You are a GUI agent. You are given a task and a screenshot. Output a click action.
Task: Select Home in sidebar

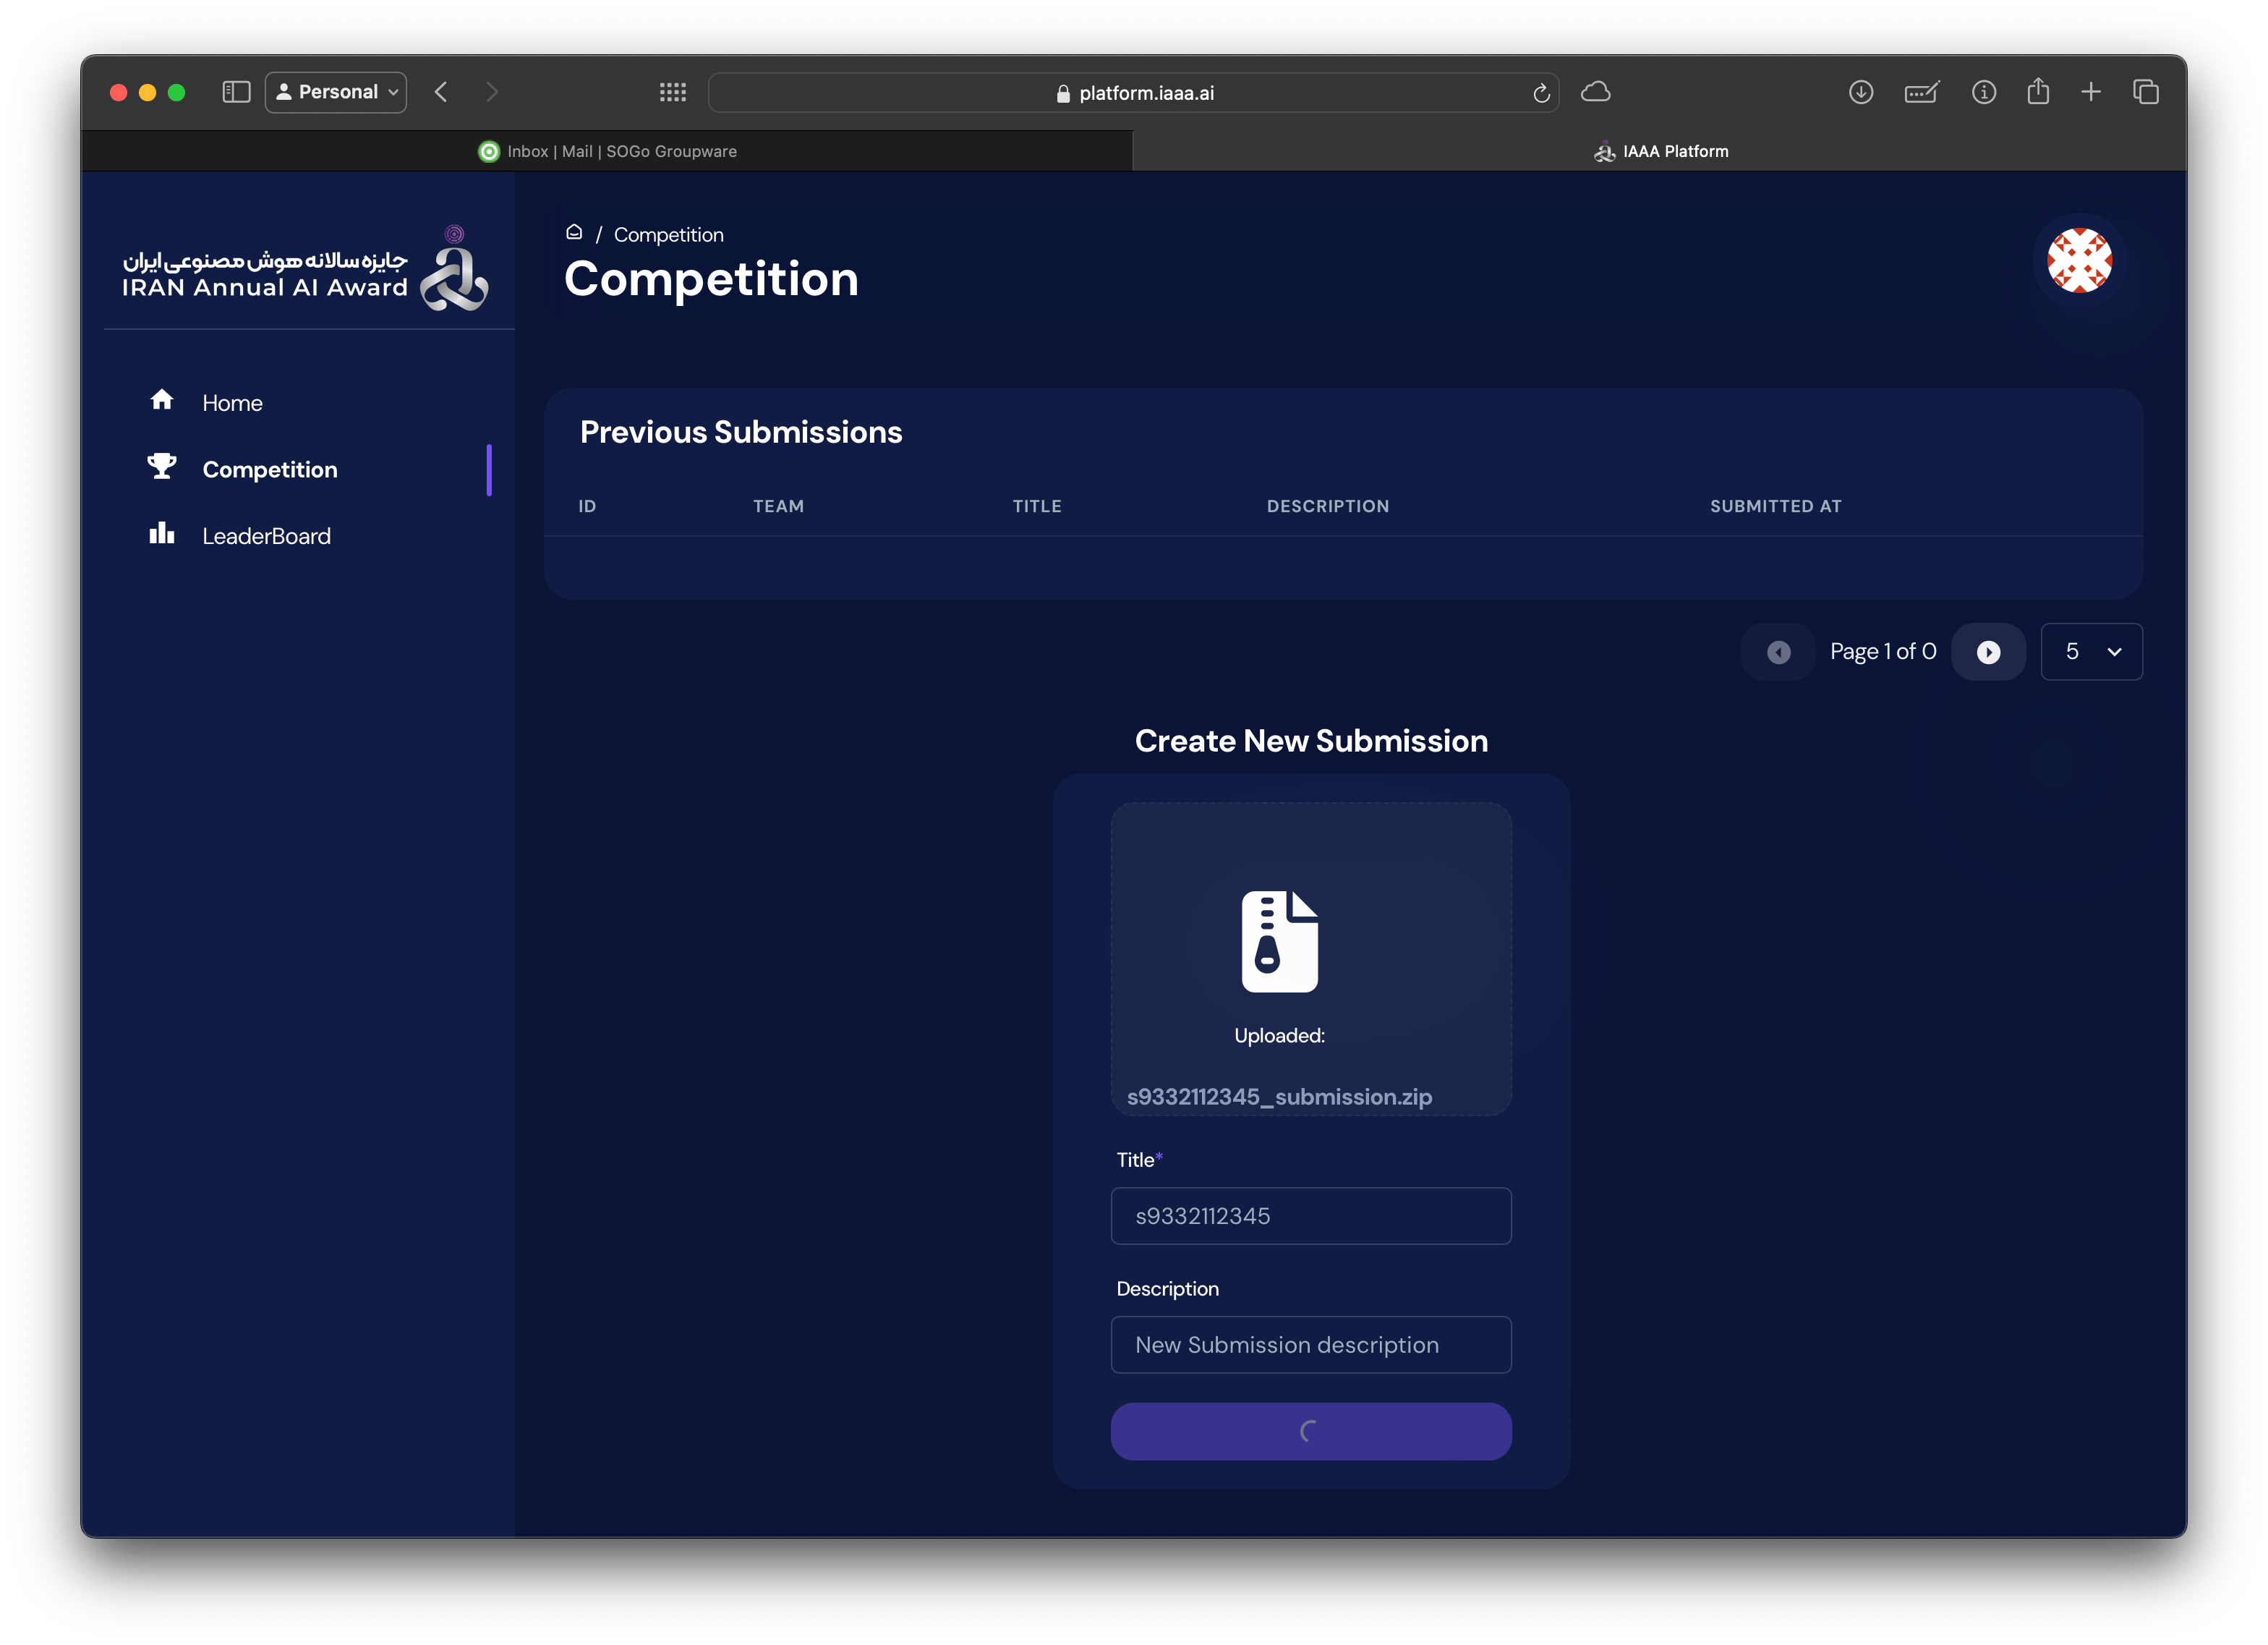(232, 403)
